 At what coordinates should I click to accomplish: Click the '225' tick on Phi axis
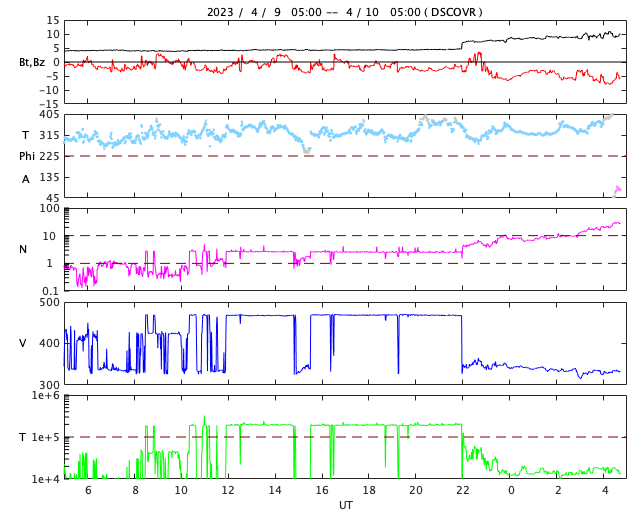coord(49,156)
